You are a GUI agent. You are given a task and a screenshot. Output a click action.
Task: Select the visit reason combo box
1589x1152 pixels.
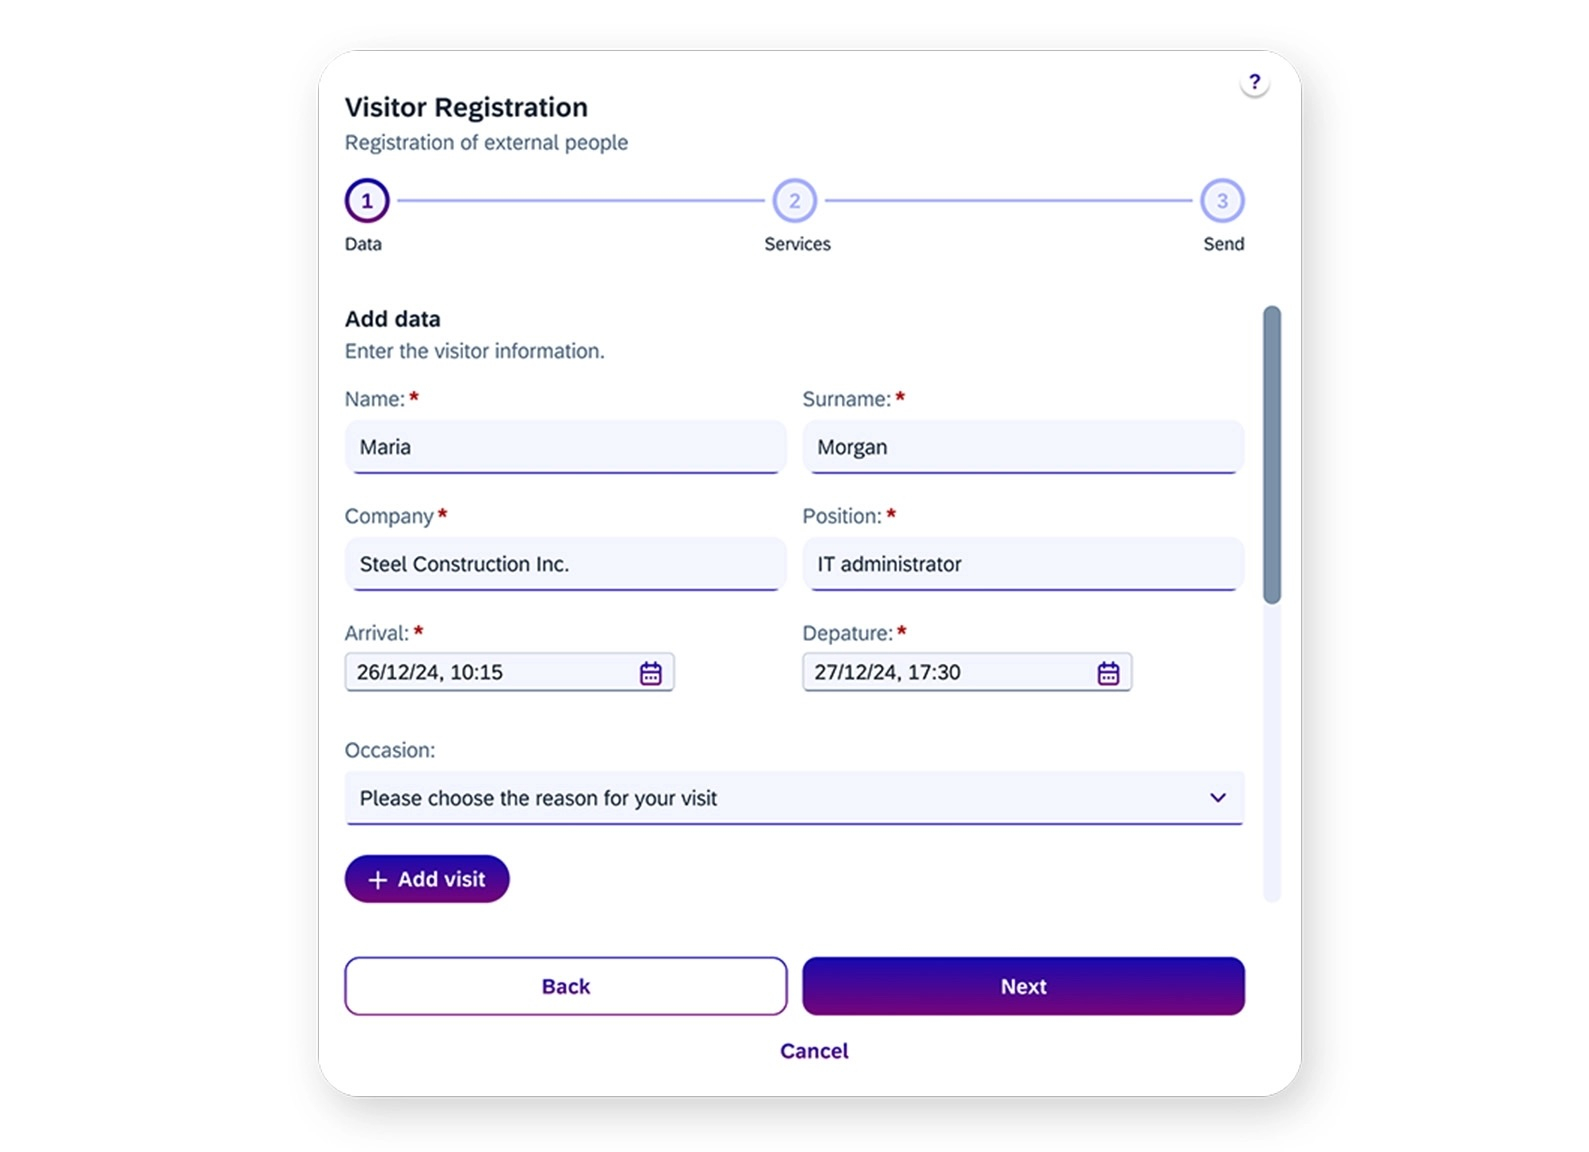click(770, 798)
